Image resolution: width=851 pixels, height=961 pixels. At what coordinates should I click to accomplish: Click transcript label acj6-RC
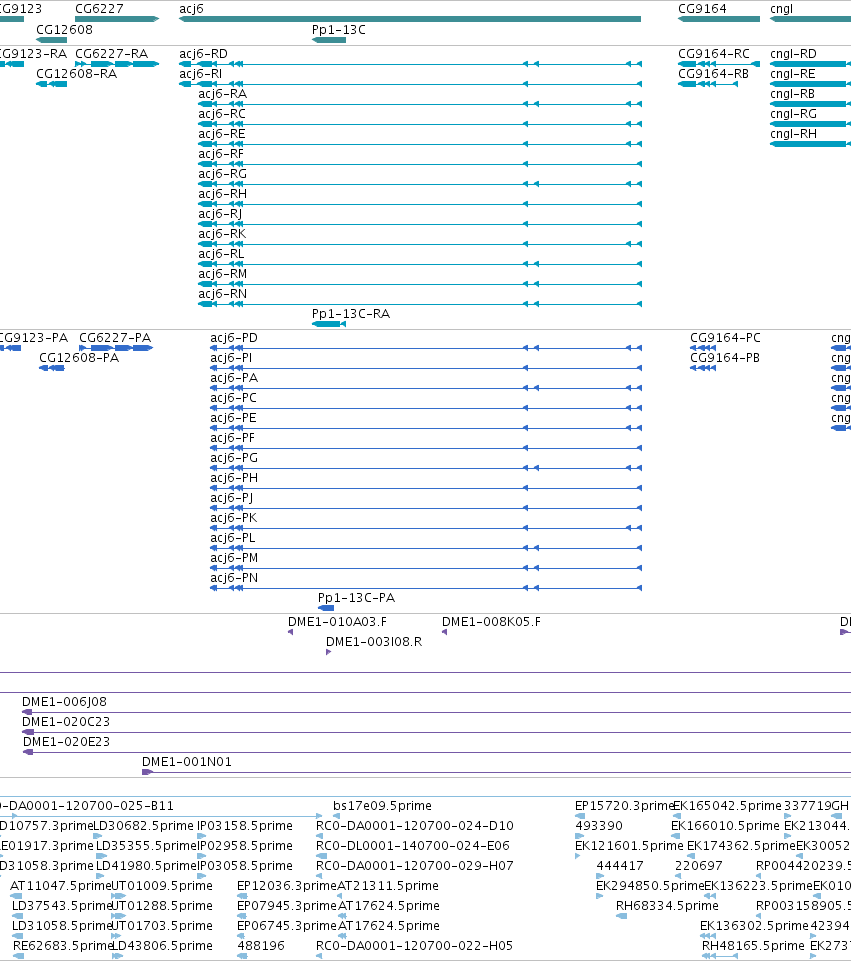coord(222,114)
